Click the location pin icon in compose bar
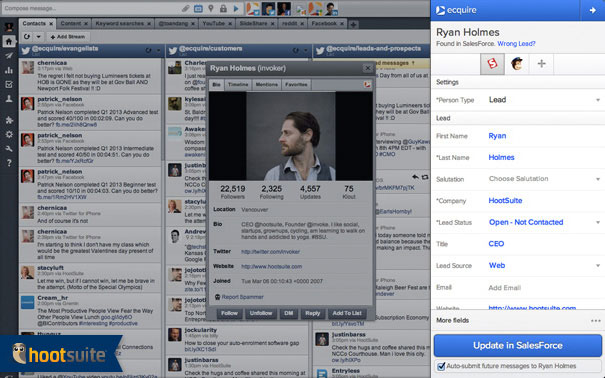605x378 pixels. coord(211,8)
